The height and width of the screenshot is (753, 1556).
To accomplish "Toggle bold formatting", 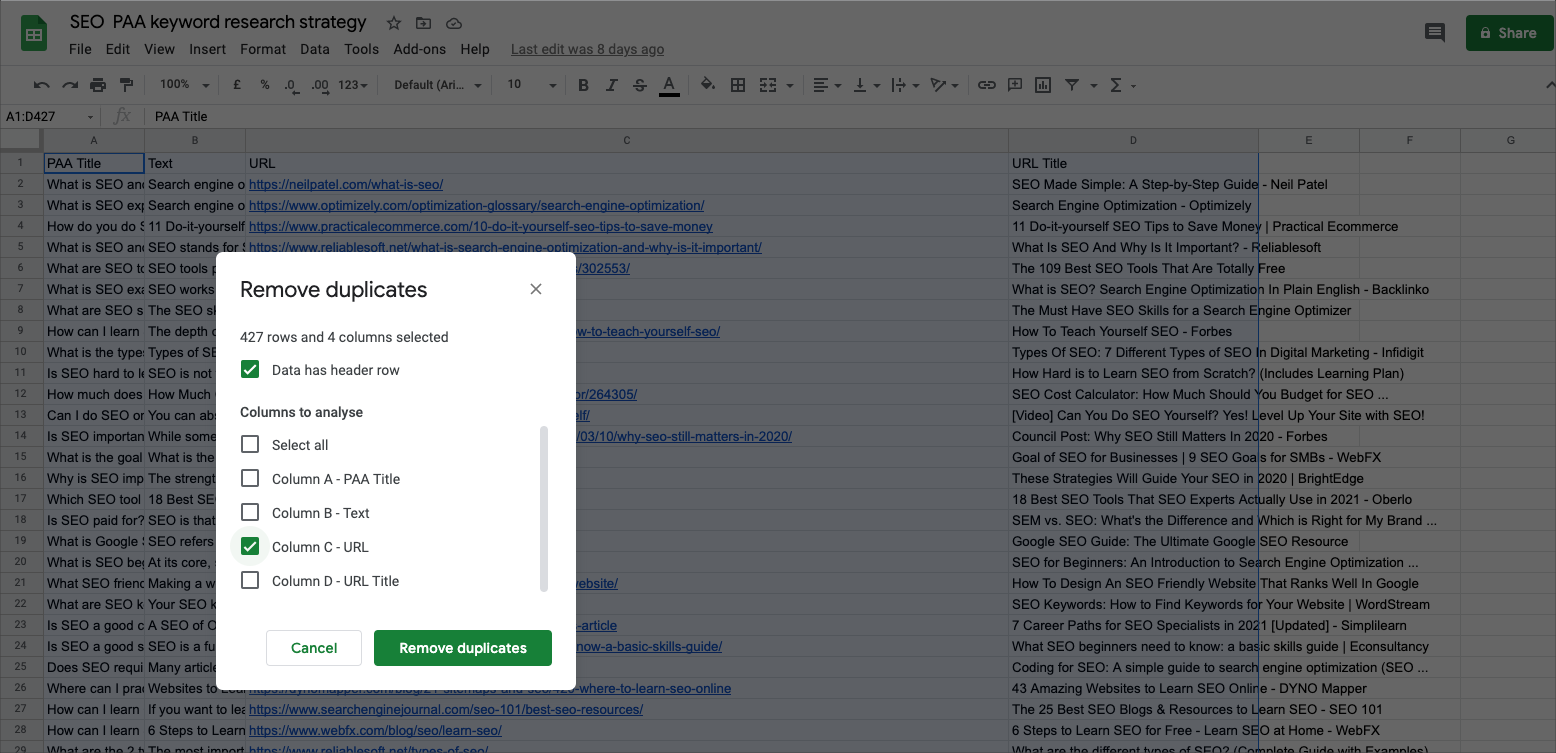I will (x=584, y=85).
